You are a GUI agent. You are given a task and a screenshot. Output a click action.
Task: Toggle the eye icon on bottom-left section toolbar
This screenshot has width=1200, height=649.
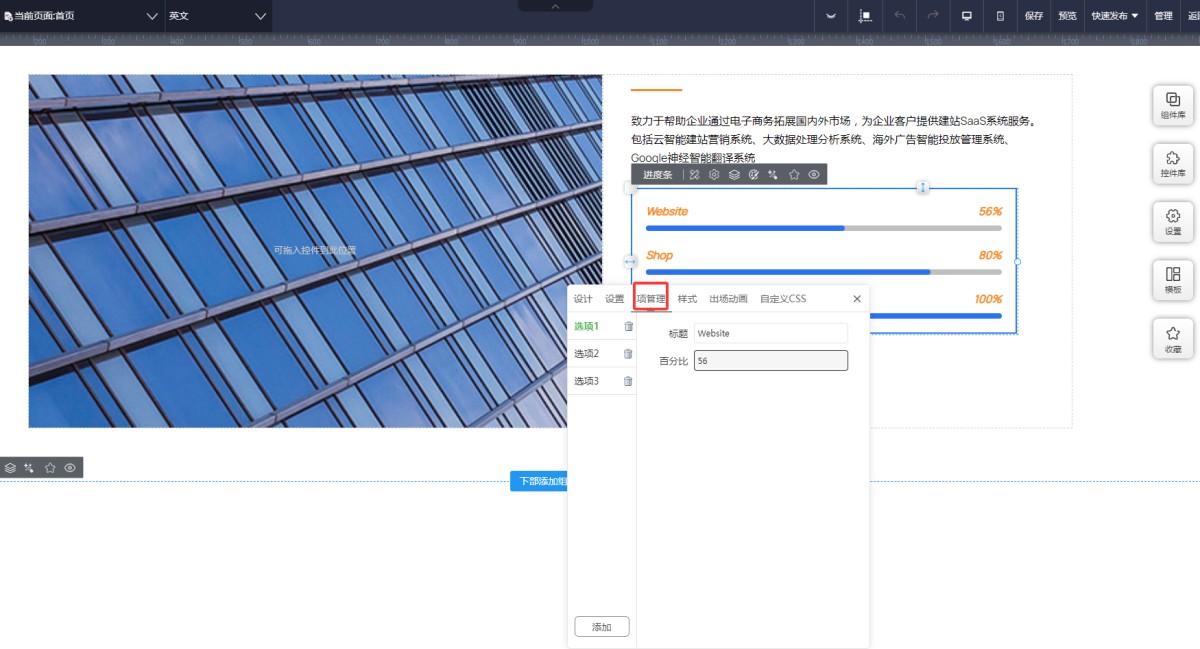pyautogui.click(x=70, y=468)
